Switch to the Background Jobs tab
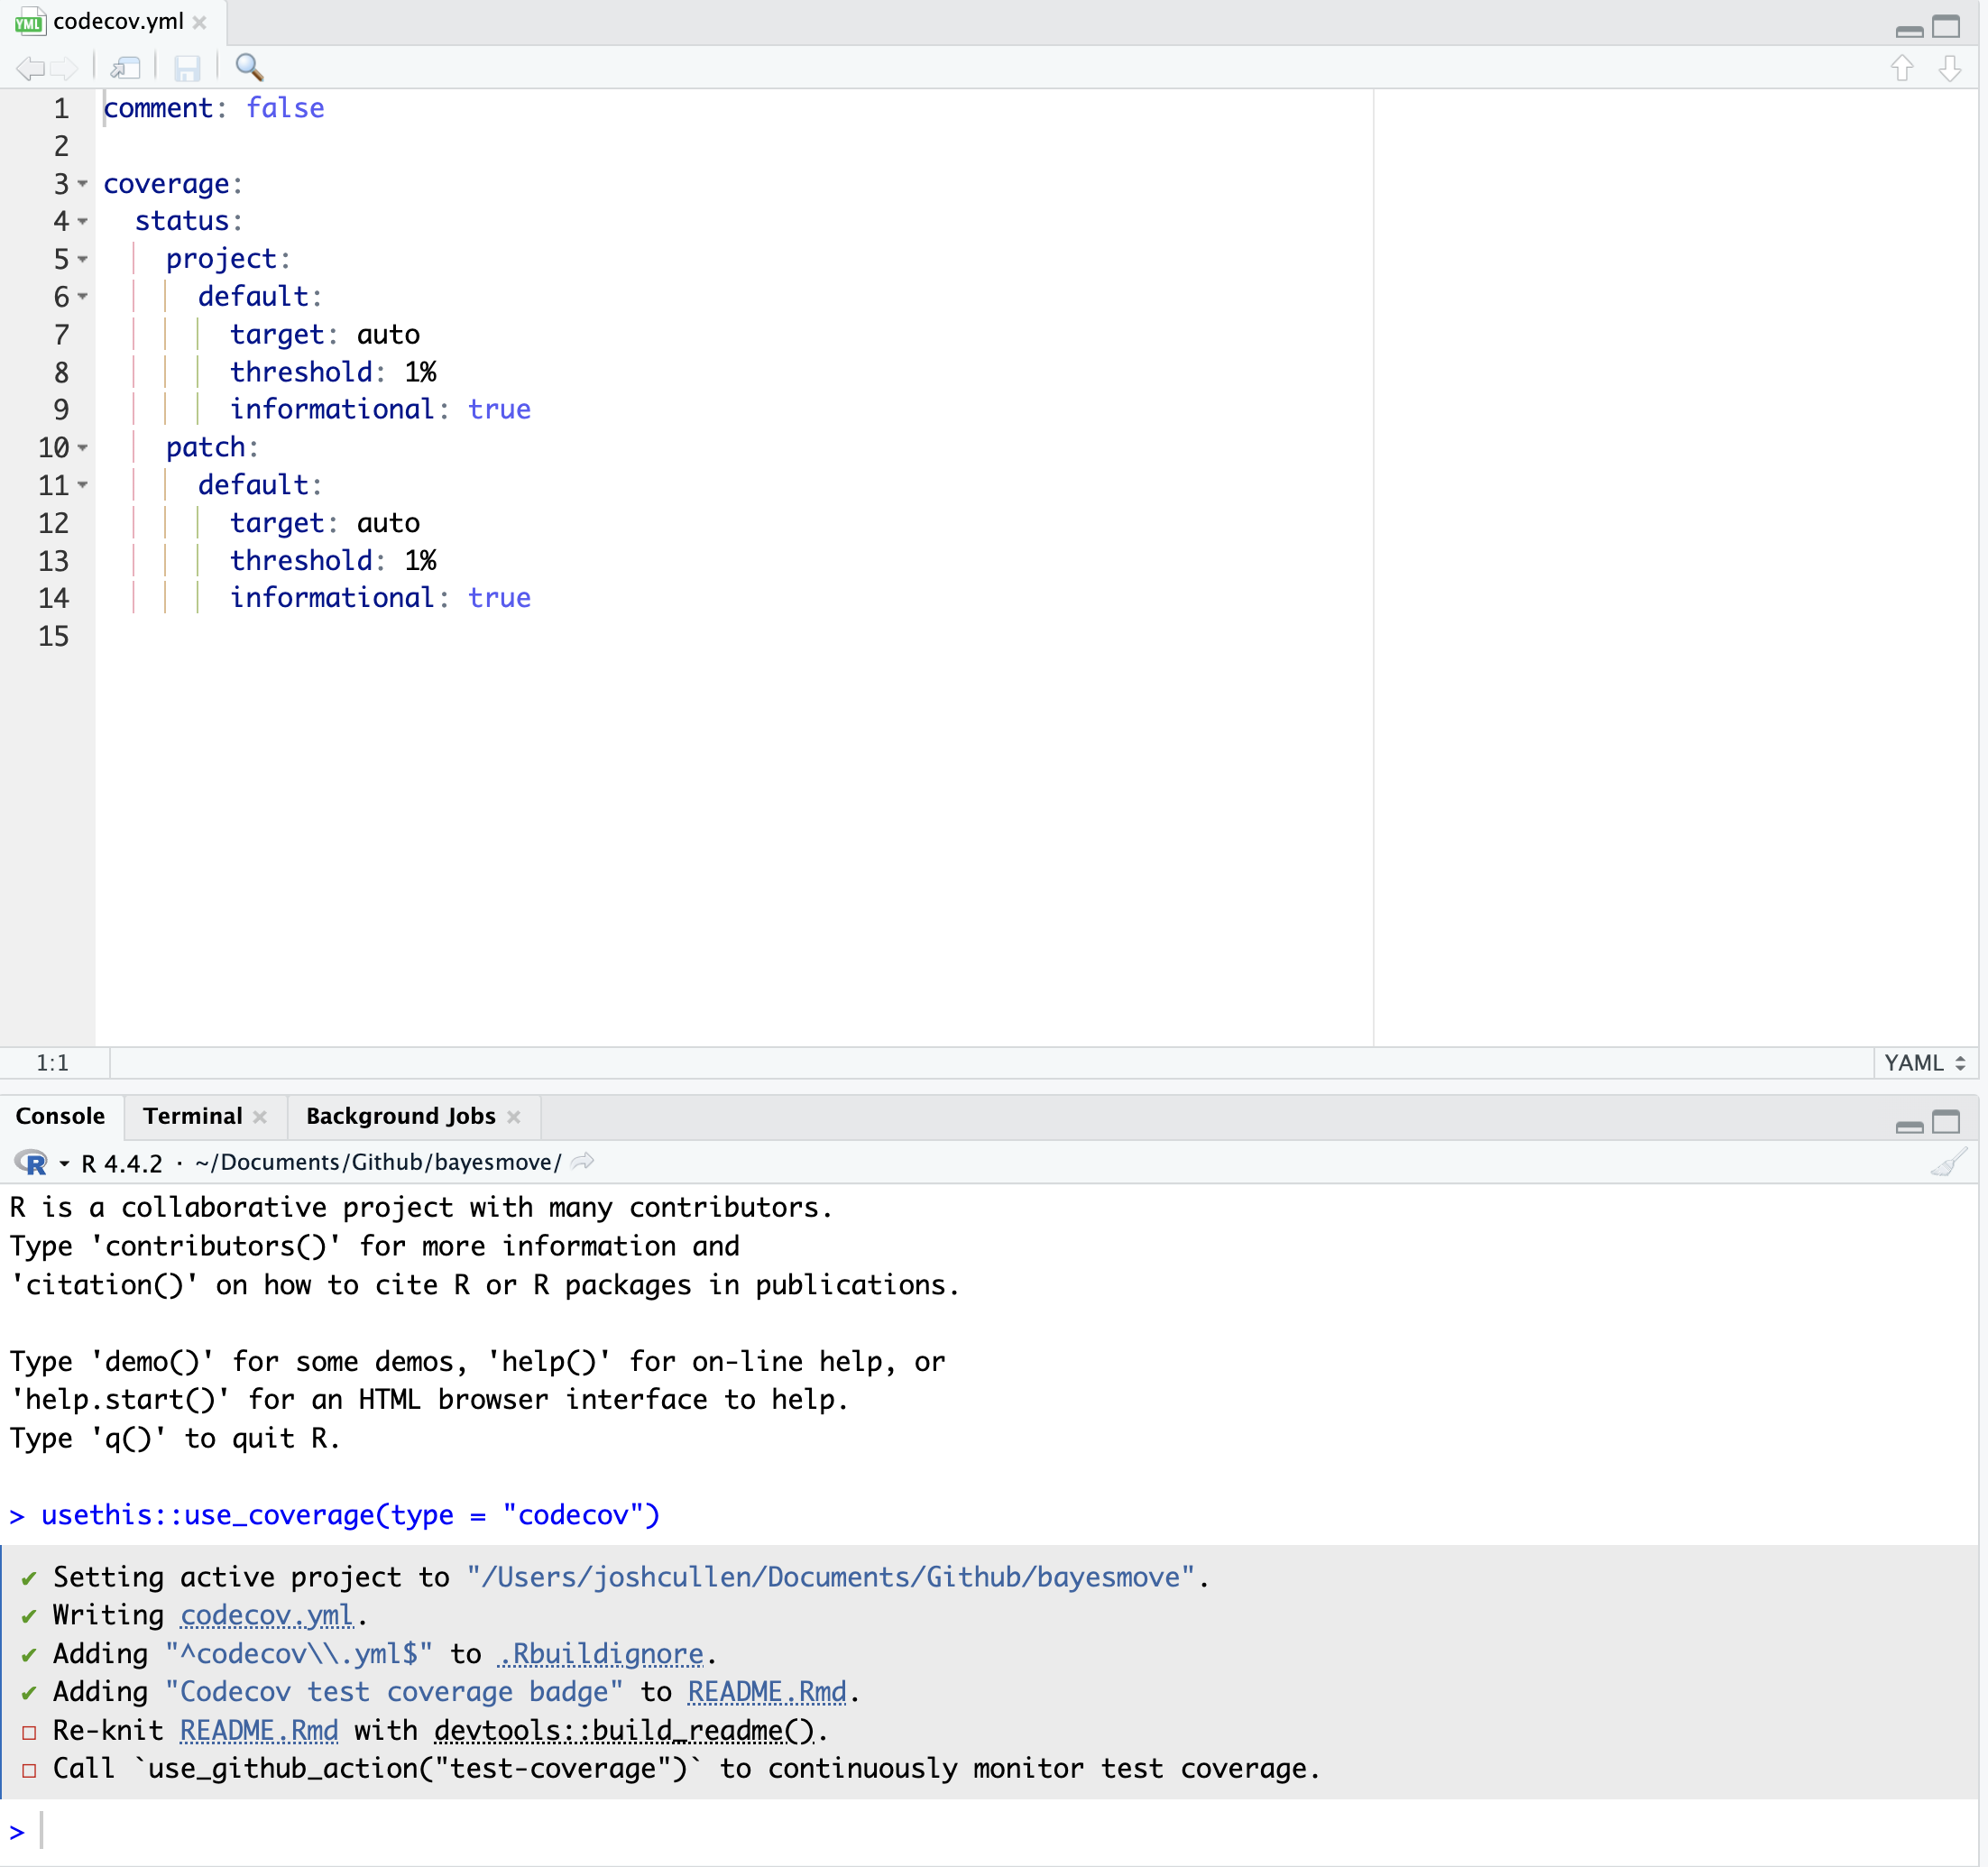The image size is (1988, 1867). pos(400,1116)
